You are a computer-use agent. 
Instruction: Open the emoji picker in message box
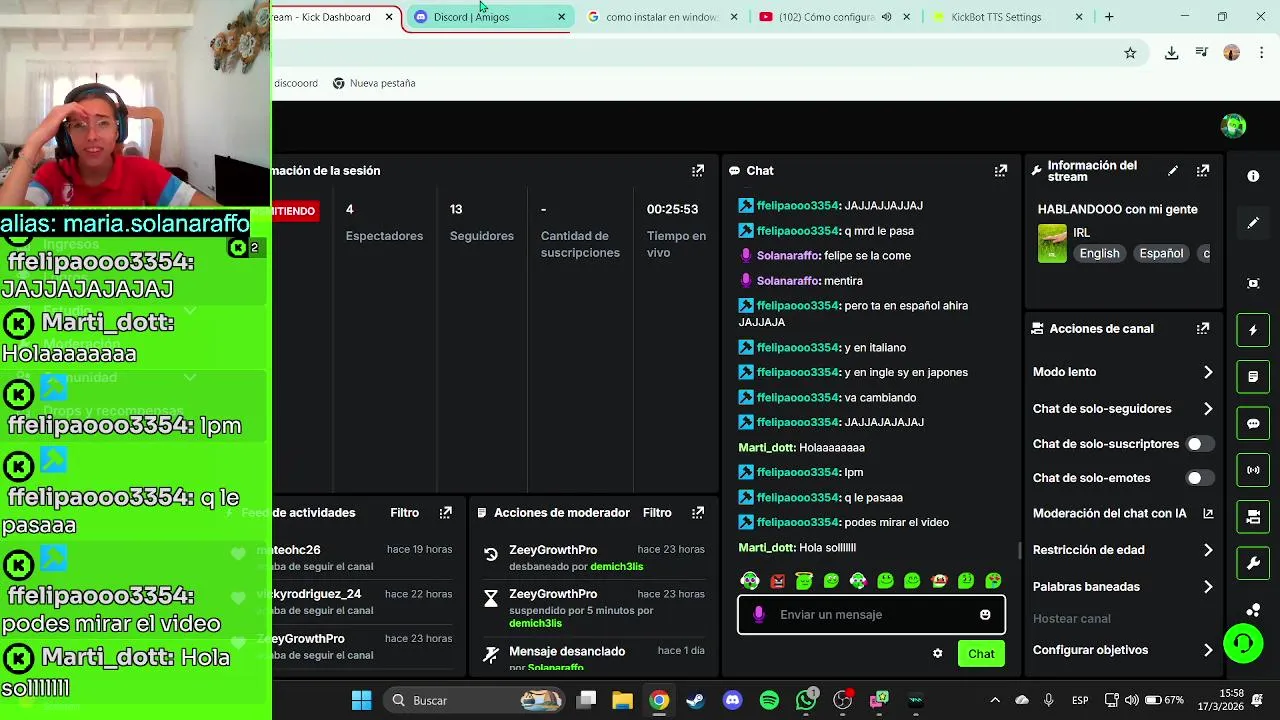tap(985, 615)
